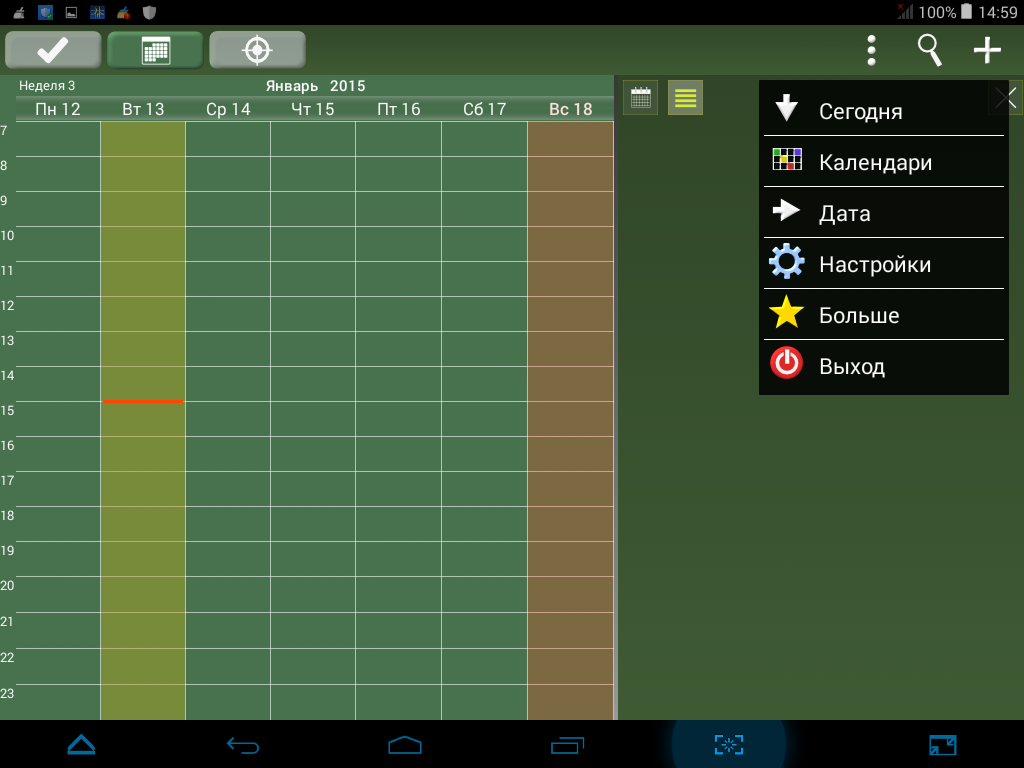
Task: Select Чт 15 day header
Action: pyautogui.click(x=313, y=109)
